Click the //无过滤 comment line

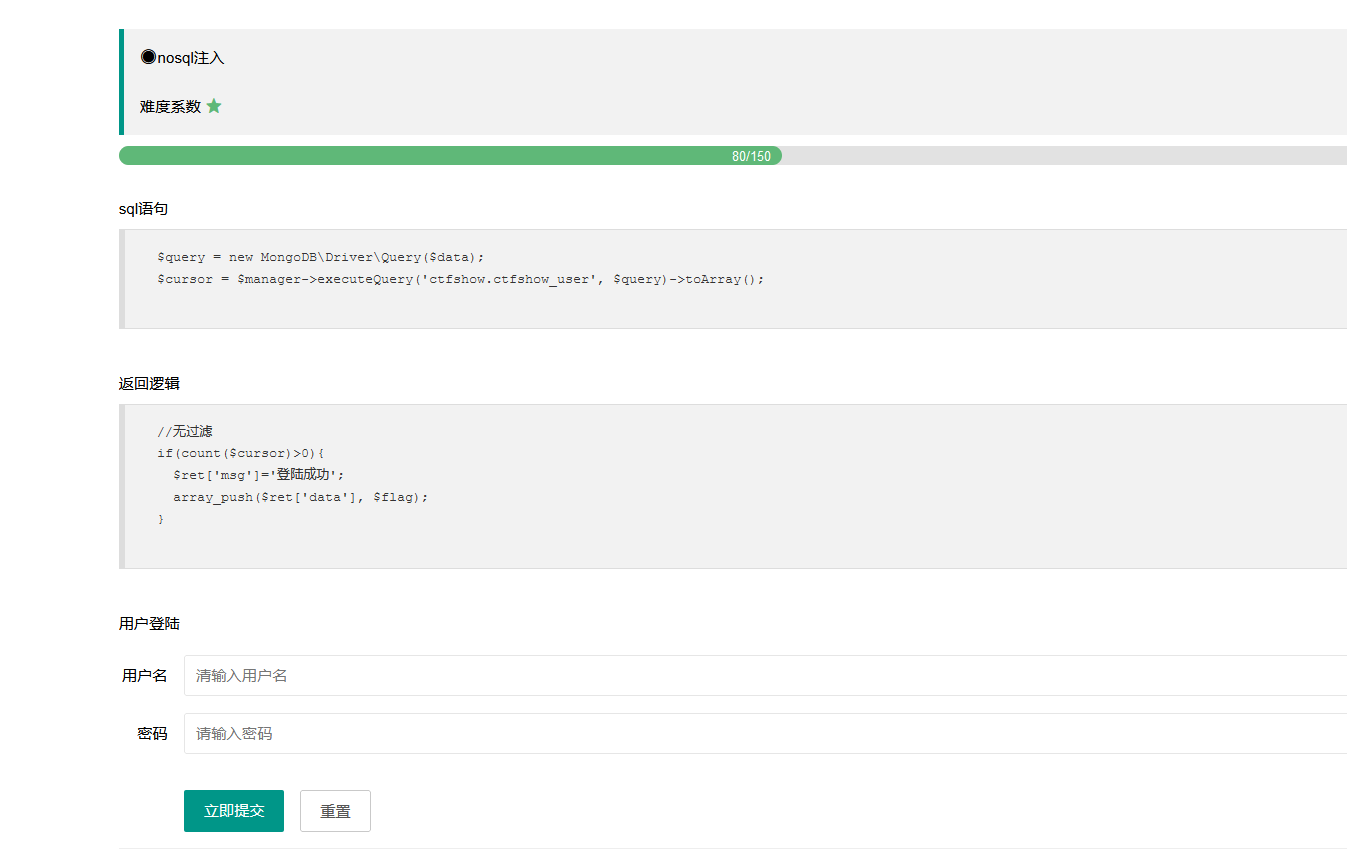click(x=185, y=431)
